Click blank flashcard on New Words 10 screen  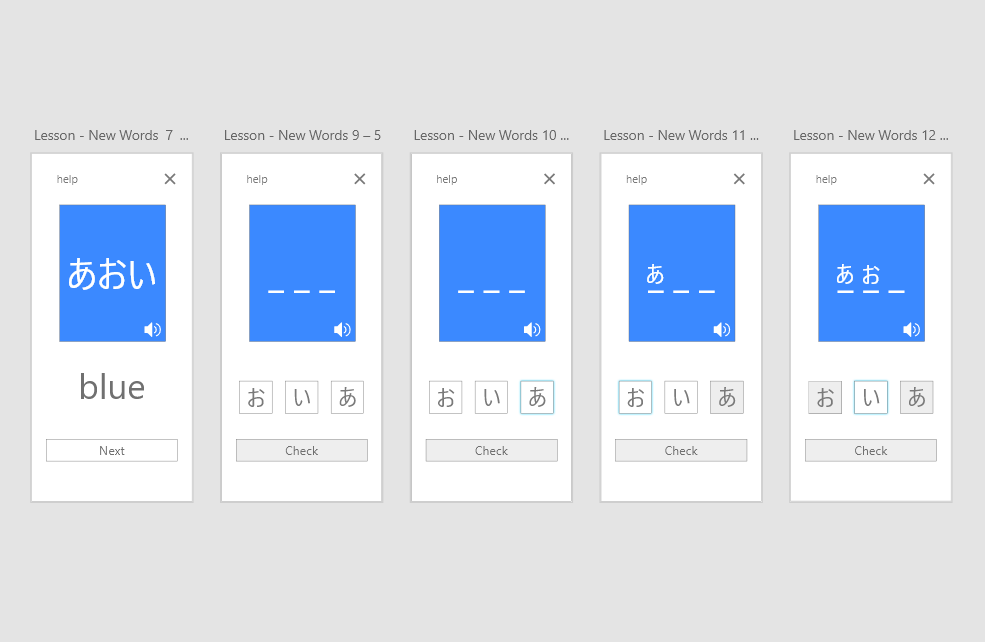pos(492,273)
